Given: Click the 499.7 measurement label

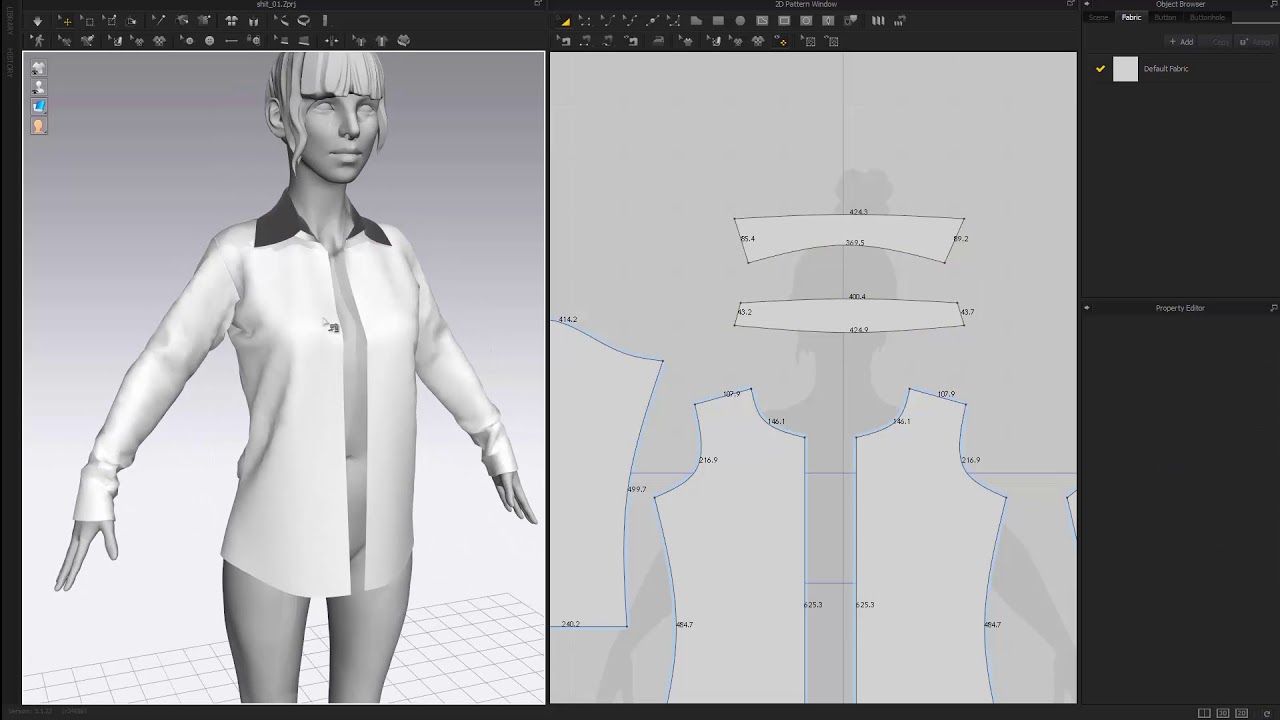Looking at the screenshot, I should click(x=636, y=490).
